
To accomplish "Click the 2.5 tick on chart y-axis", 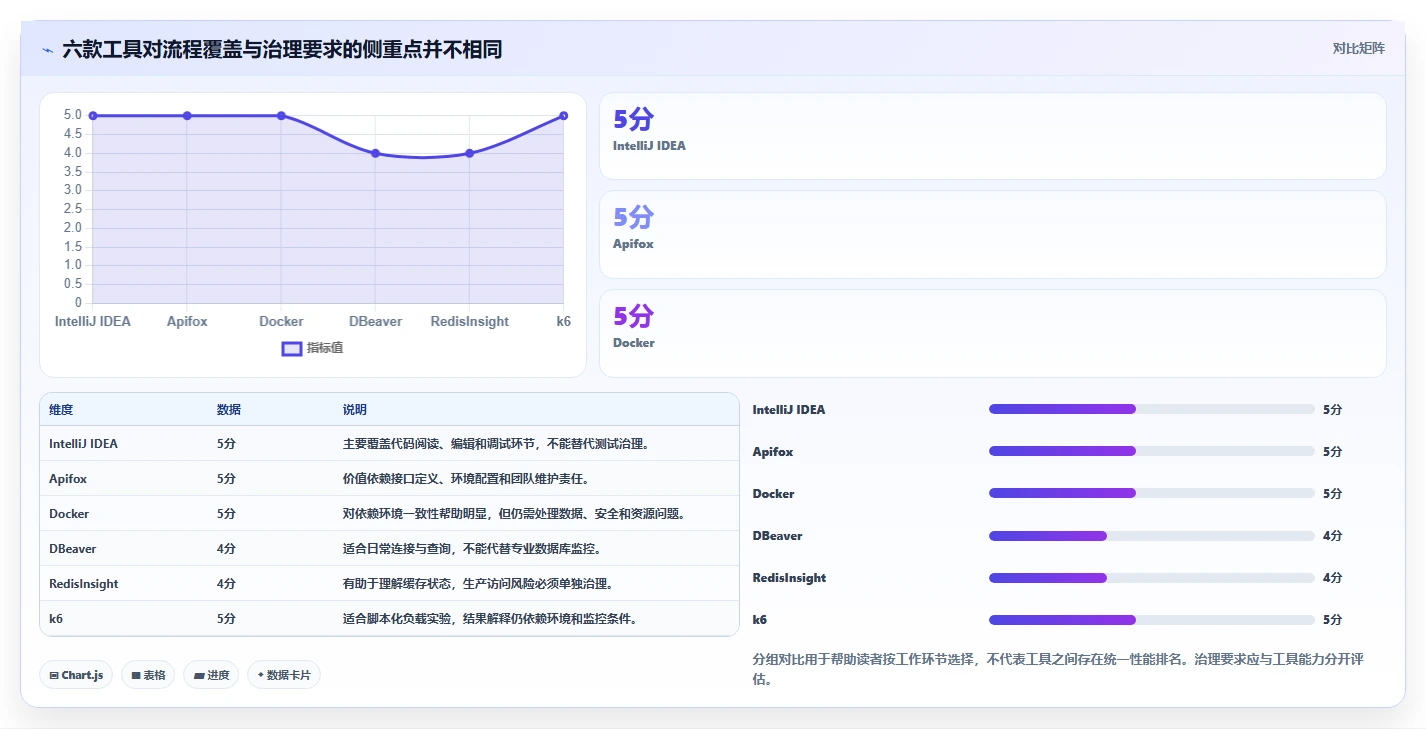I will coord(72,209).
